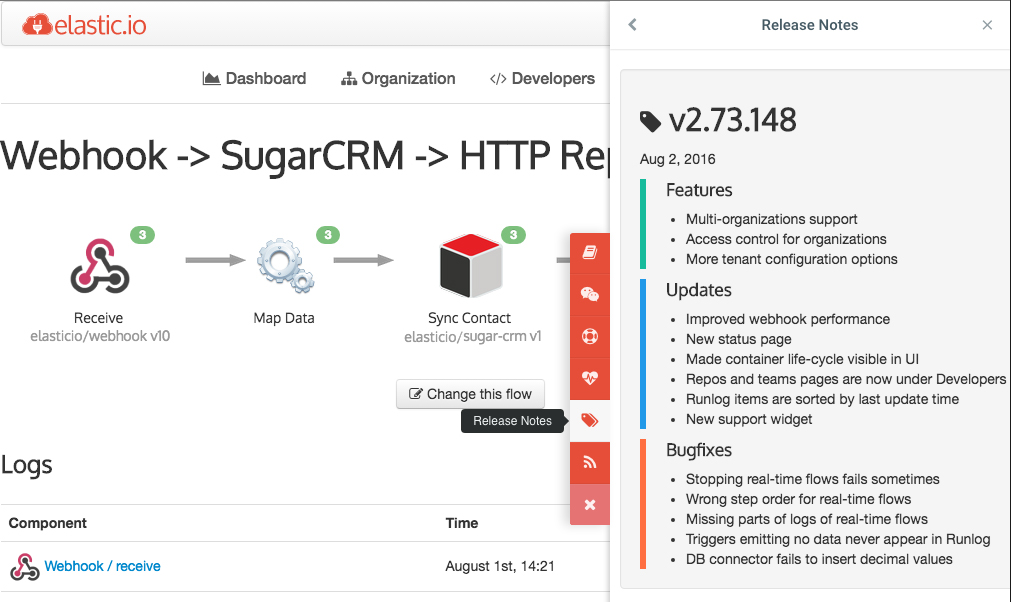Click the webhook icon in the logs row
The image size is (1011, 602).
point(25,567)
